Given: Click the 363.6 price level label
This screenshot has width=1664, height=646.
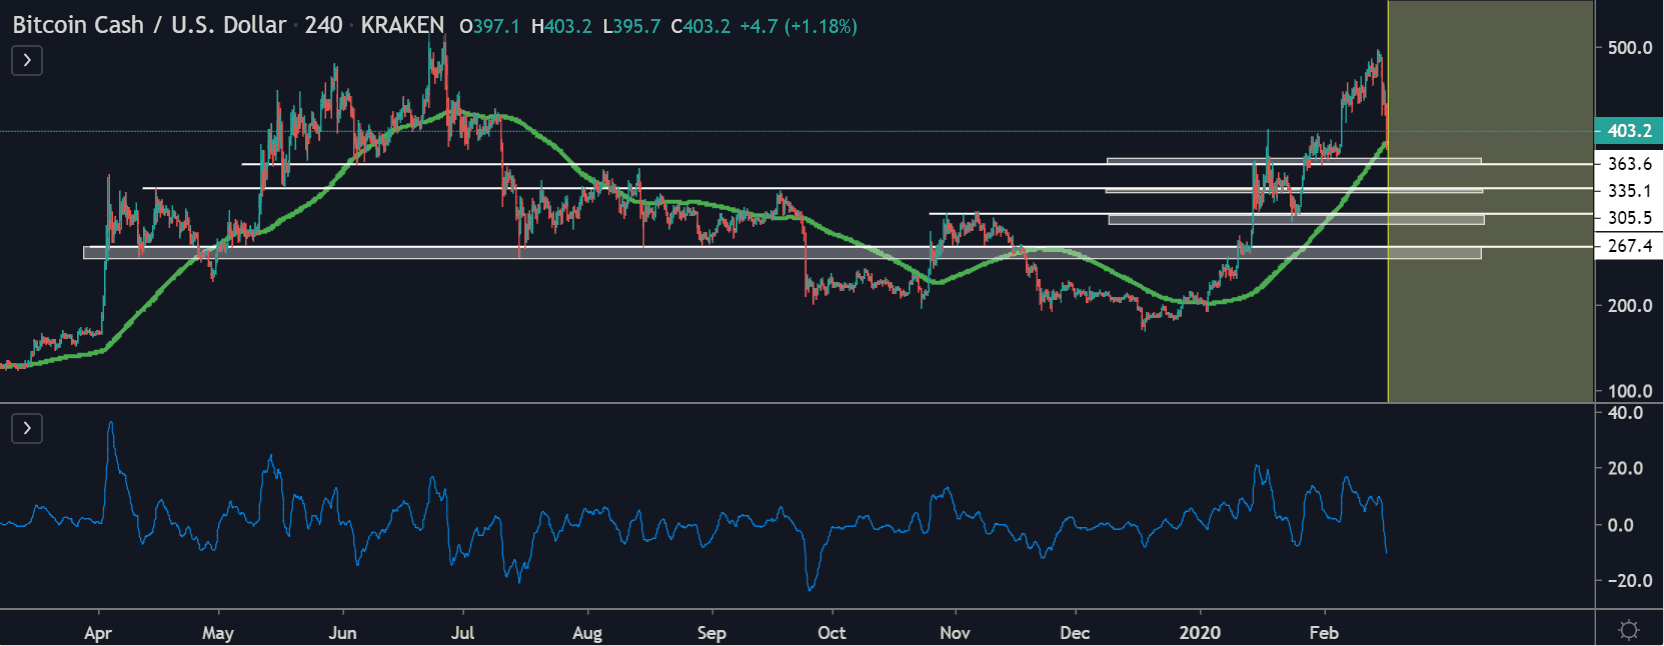Looking at the screenshot, I should 1629,164.
